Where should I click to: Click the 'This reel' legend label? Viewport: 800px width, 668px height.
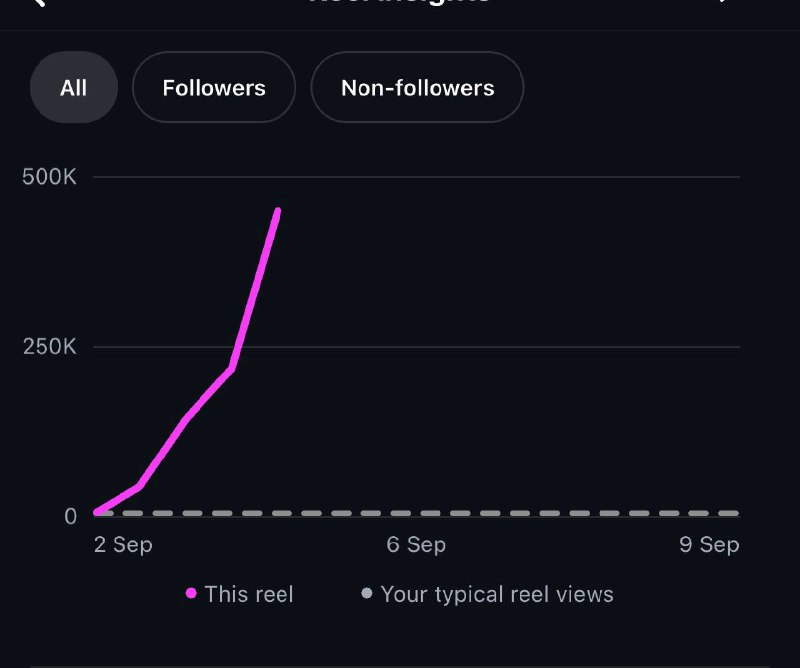[249, 595]
